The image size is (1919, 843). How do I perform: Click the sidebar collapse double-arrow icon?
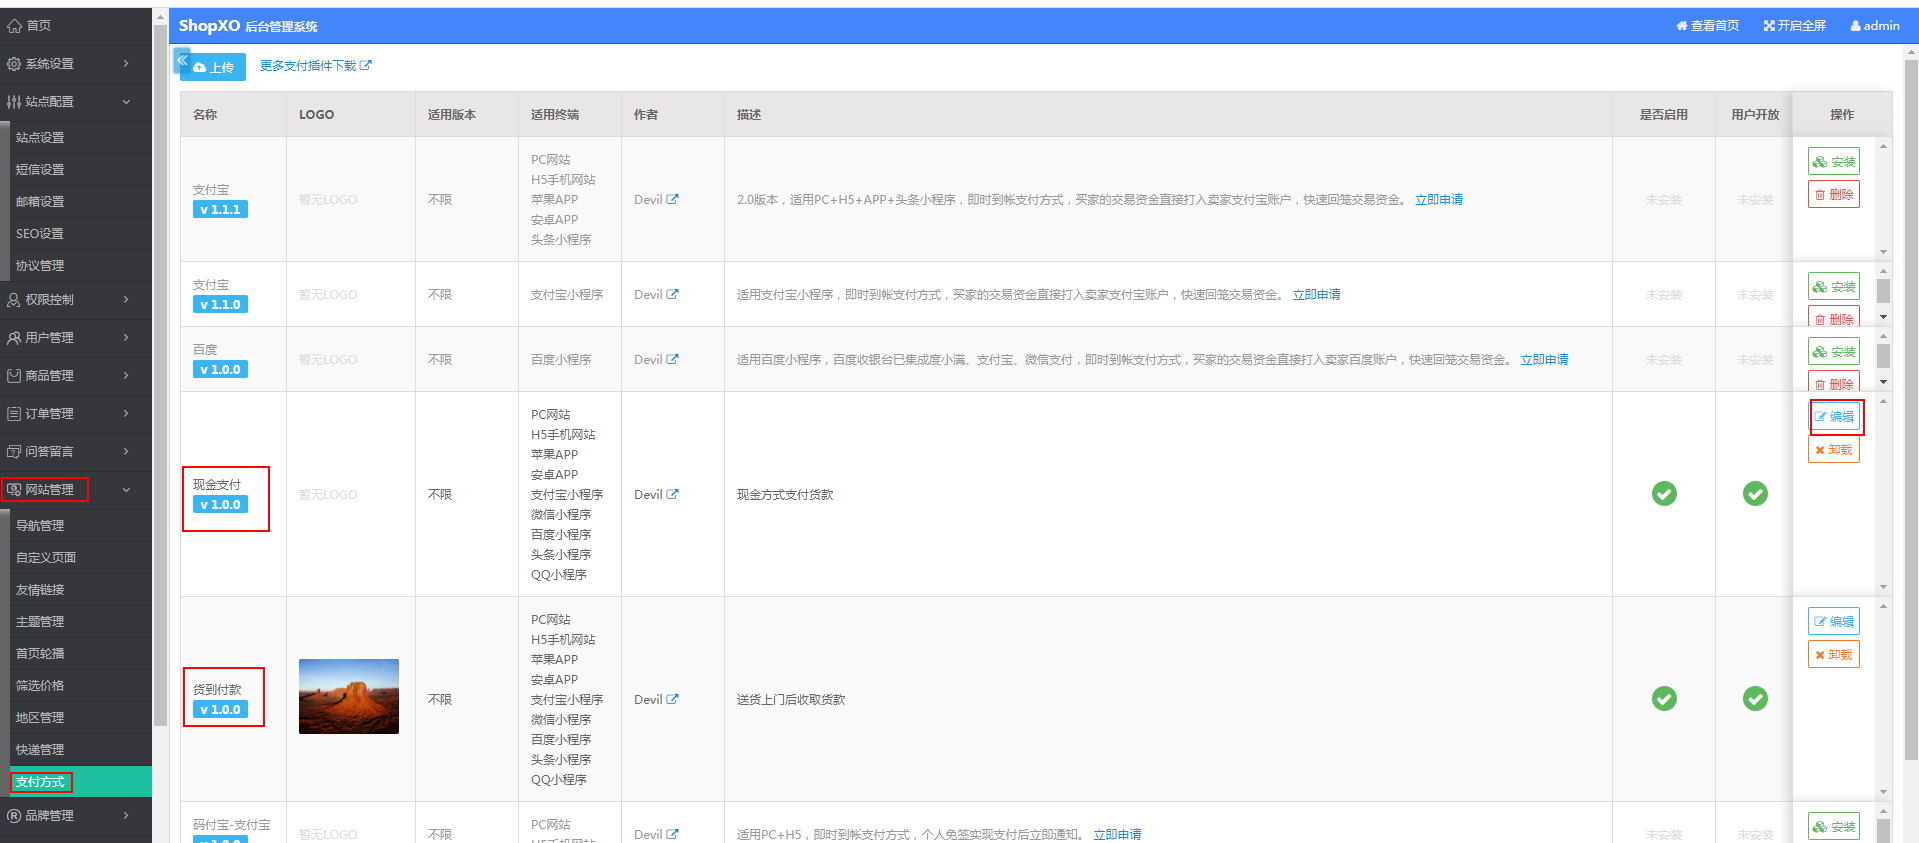point(182,61)
